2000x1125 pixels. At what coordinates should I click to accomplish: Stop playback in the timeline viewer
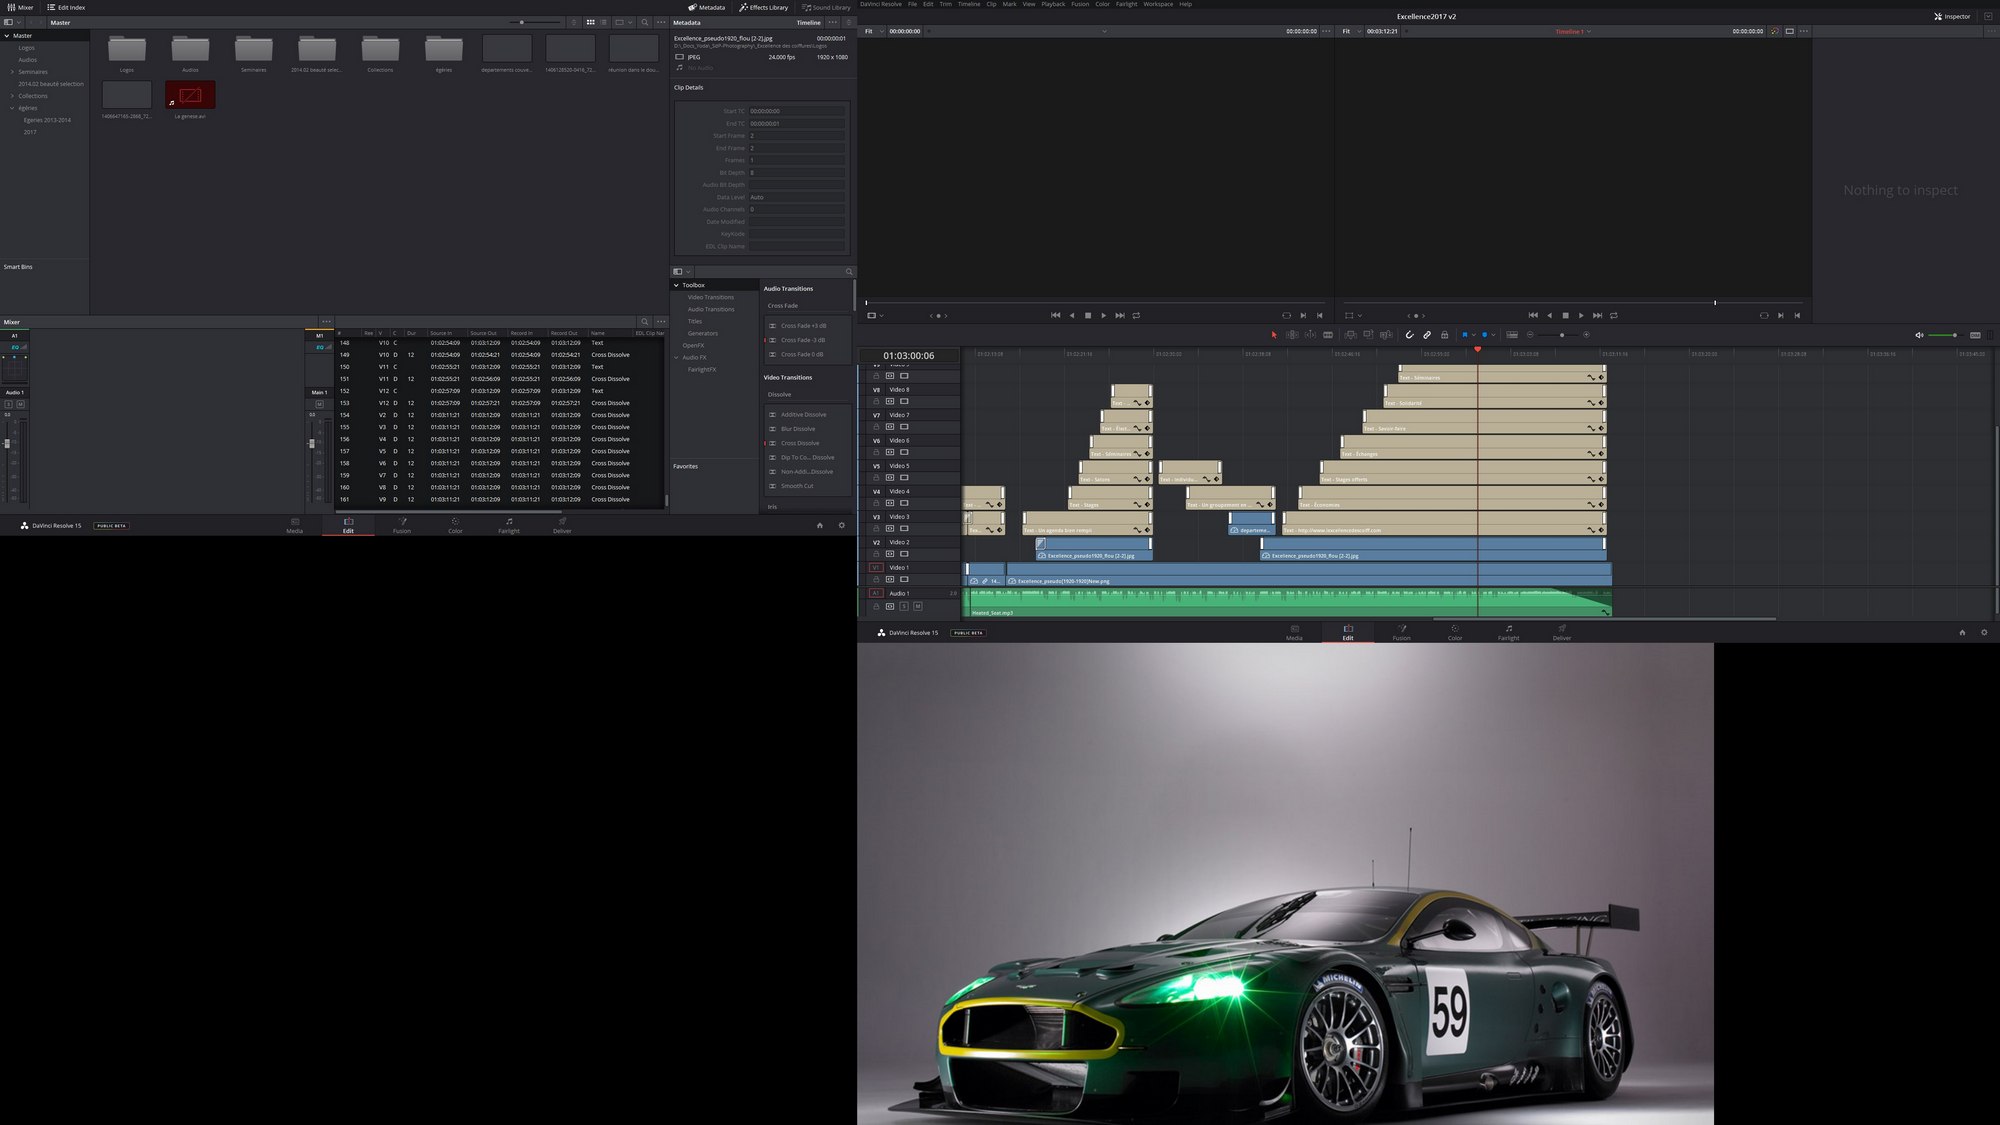[1565, 315]
